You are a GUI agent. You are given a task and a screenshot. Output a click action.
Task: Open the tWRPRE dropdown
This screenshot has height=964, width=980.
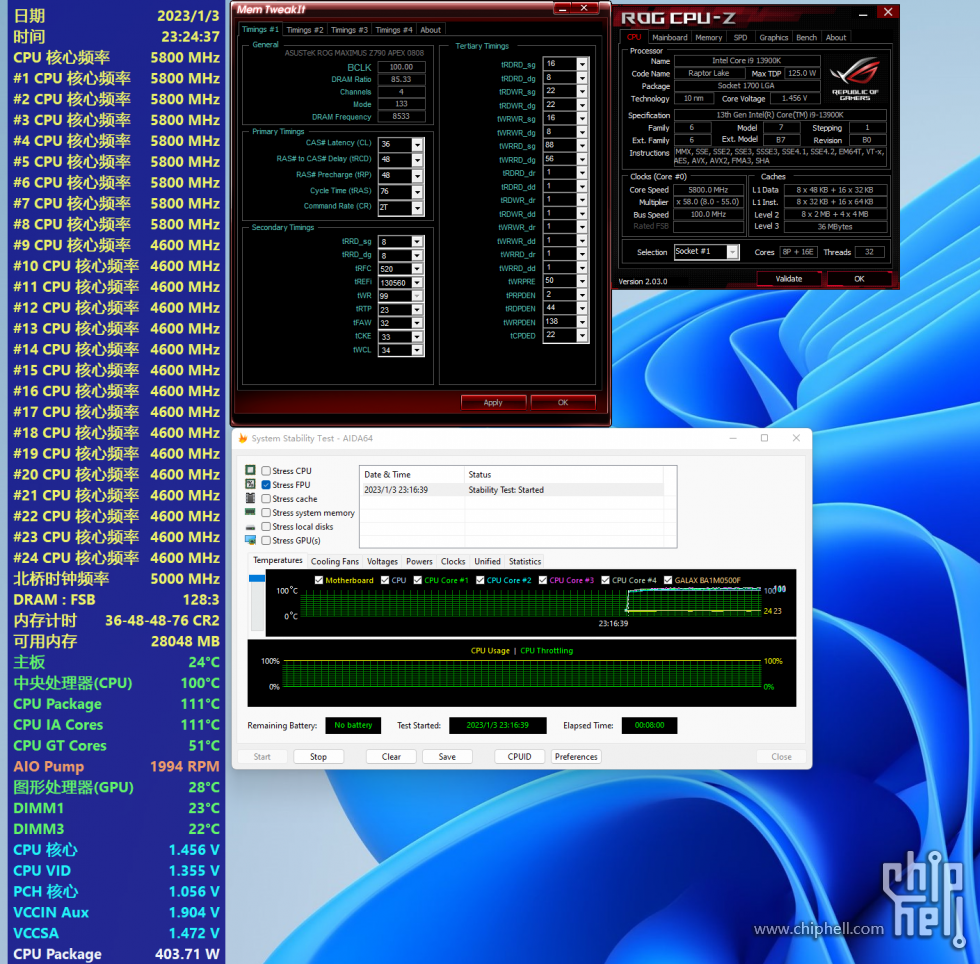point(582,281)
